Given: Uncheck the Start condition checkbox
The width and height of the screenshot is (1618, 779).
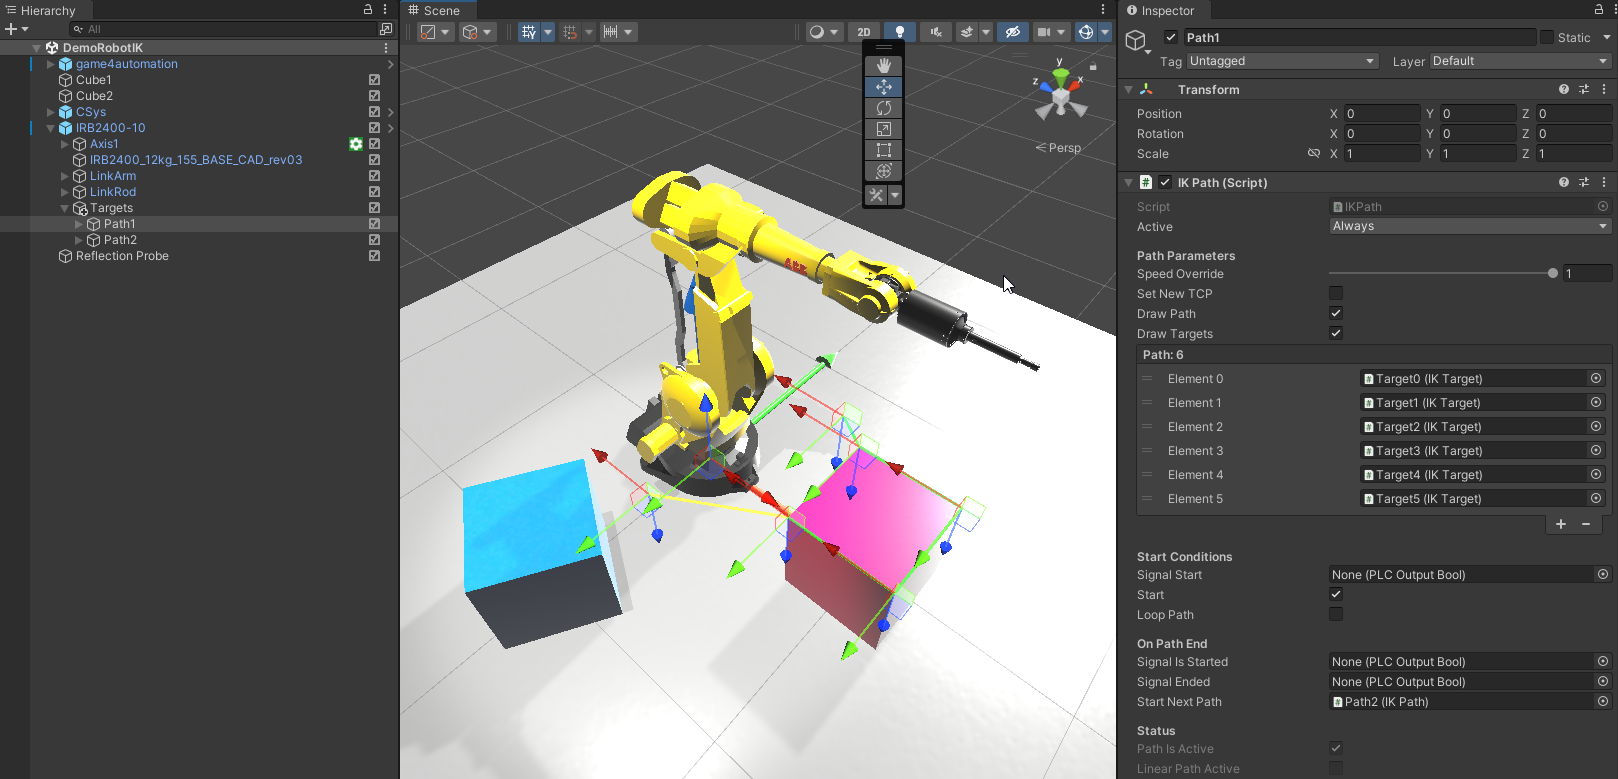Looking at the screenshot, I should 1336,594.
